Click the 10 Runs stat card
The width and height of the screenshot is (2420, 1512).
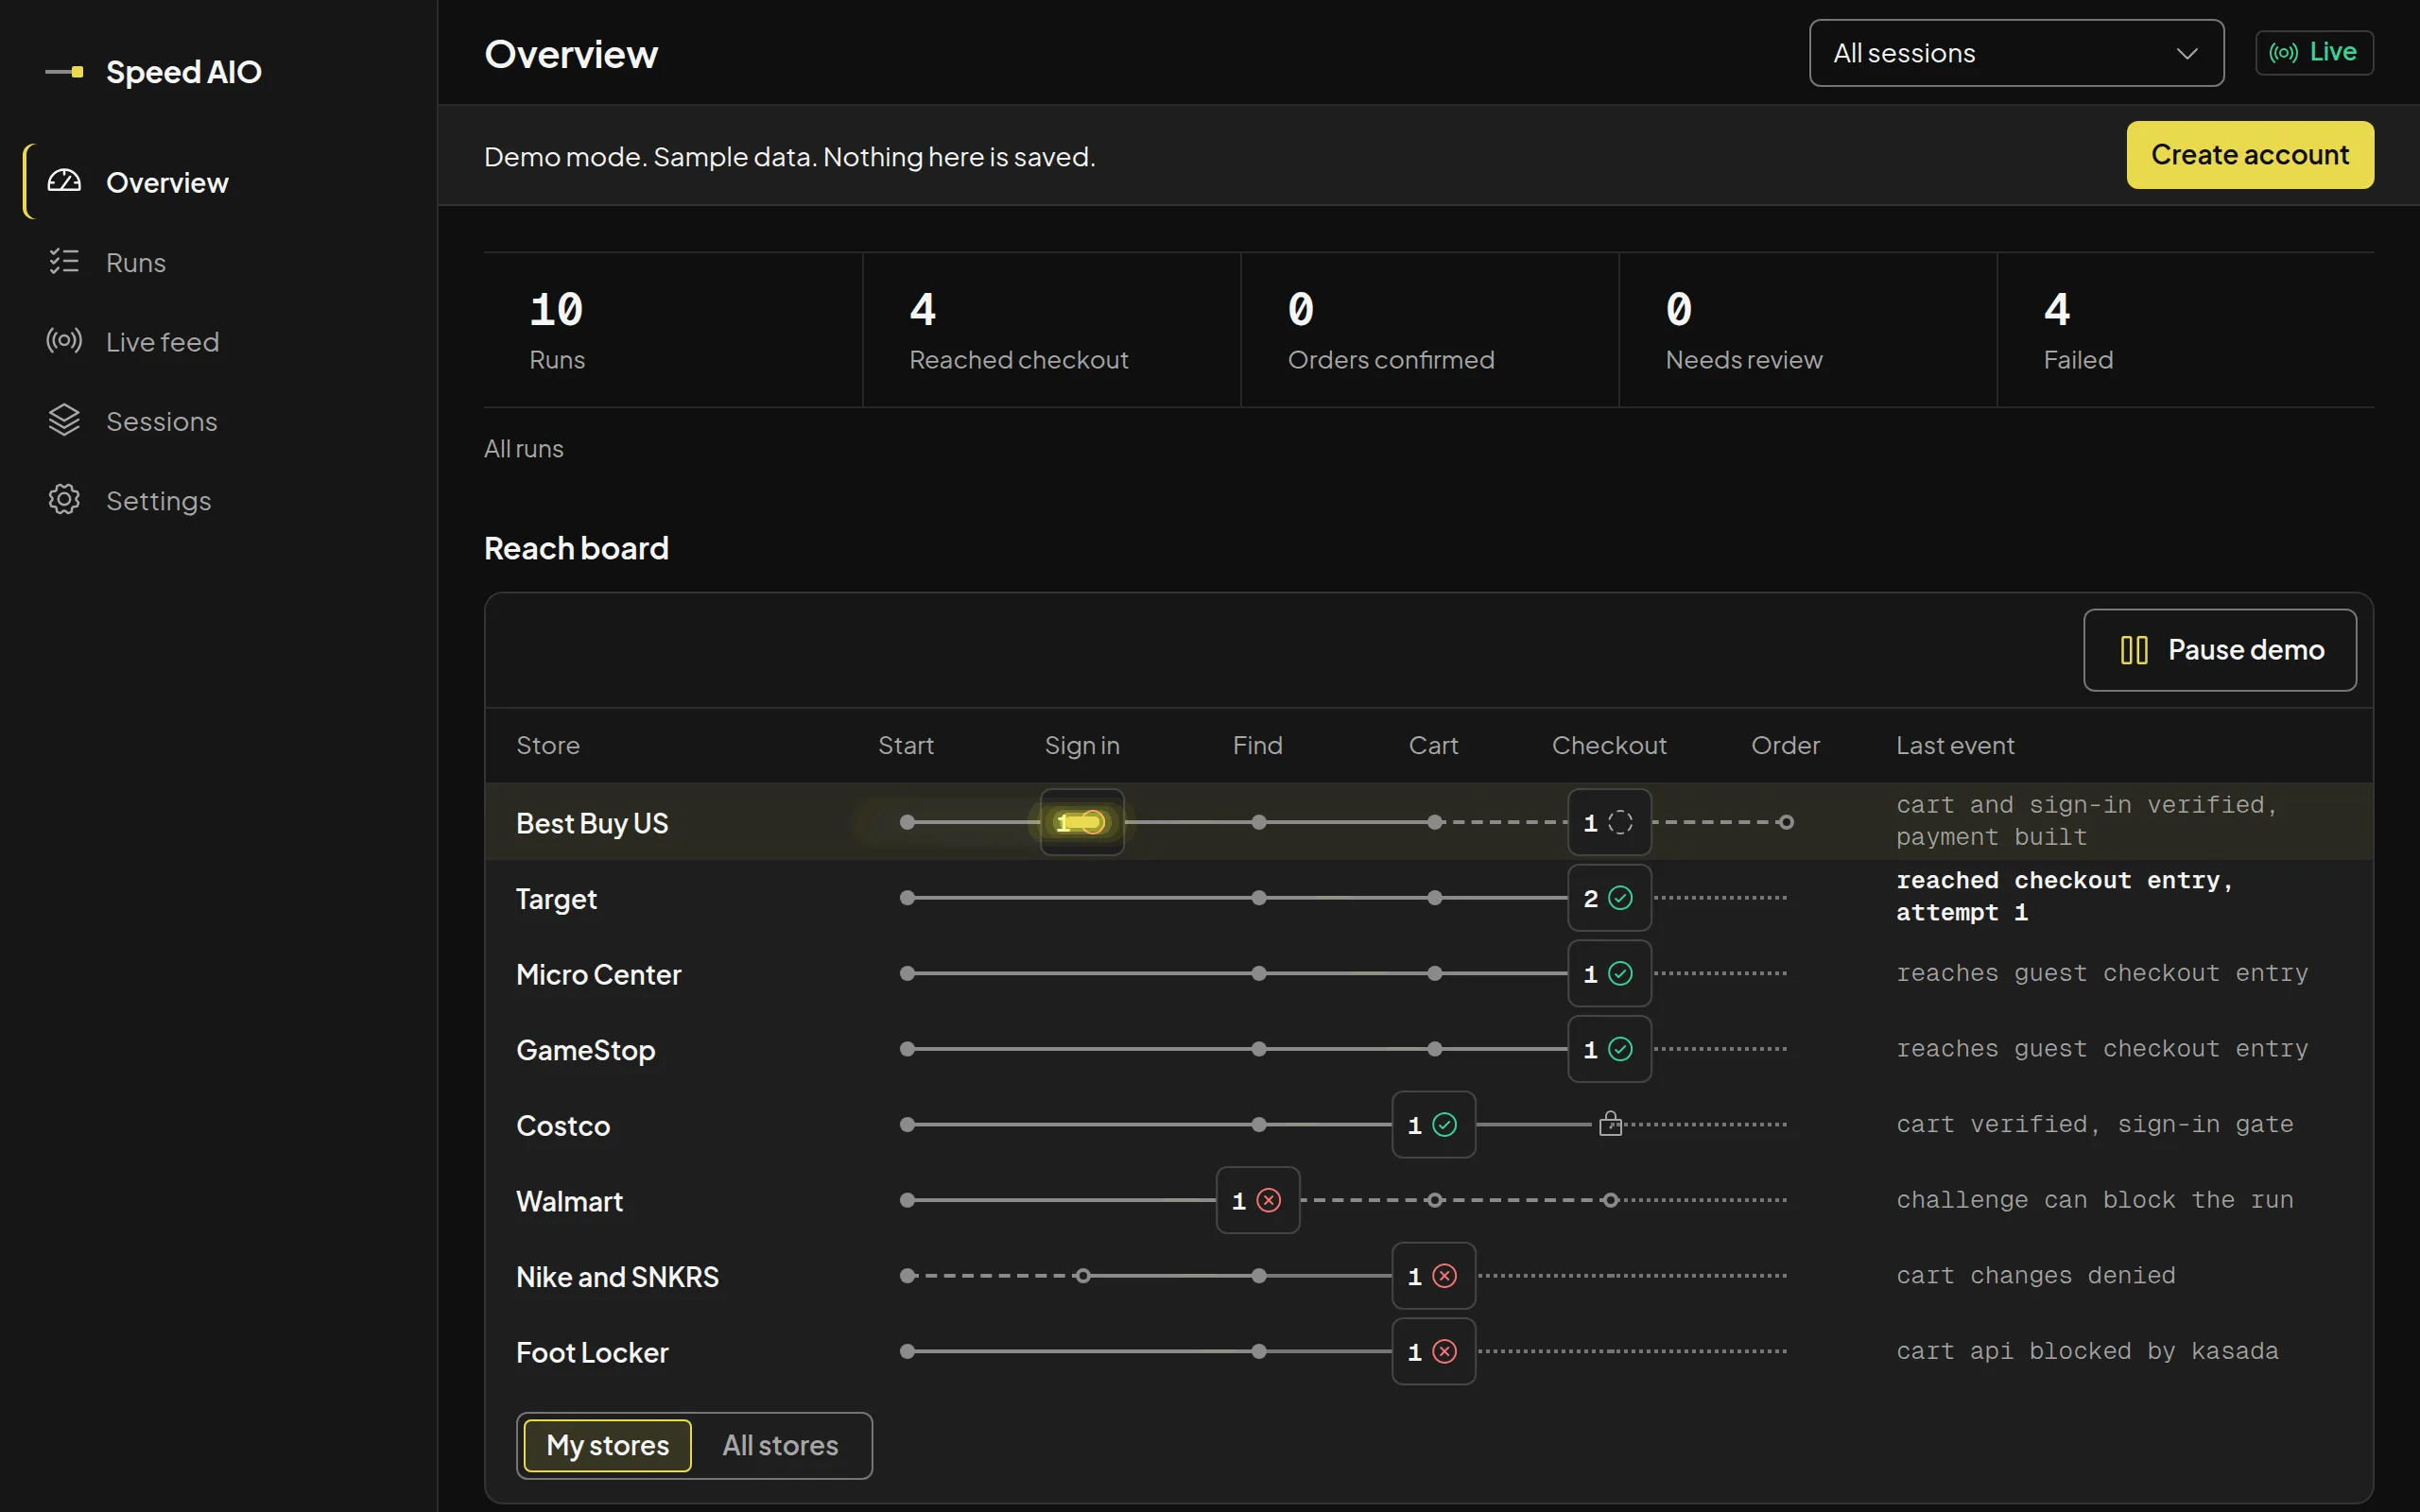pyautogui.click(x=673, y=330)
